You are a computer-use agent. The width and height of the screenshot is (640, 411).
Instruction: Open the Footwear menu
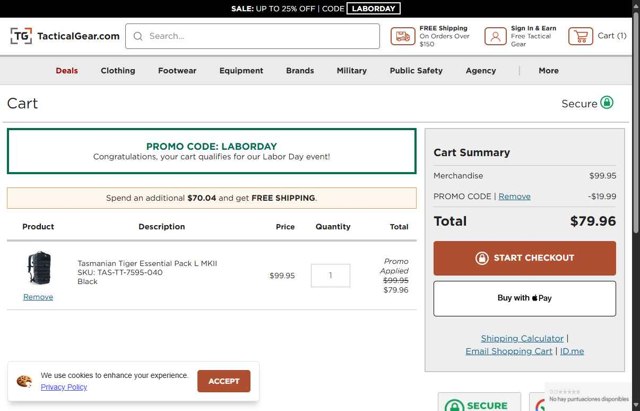pyautogui.click(x=177, y=71)
